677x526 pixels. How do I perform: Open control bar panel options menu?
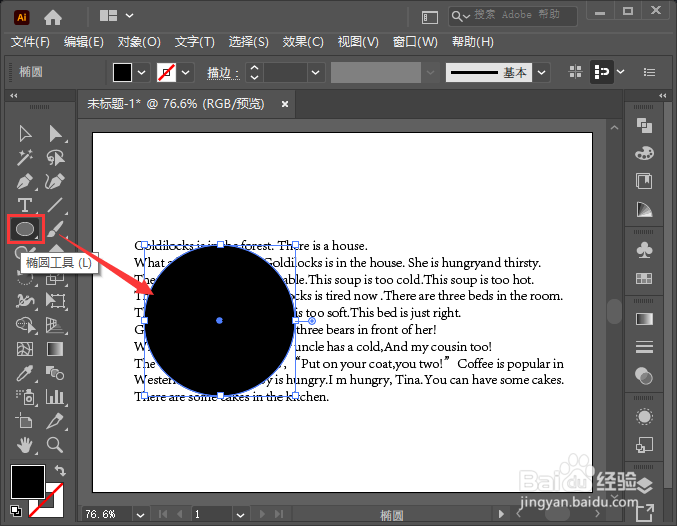click(649, 72)
